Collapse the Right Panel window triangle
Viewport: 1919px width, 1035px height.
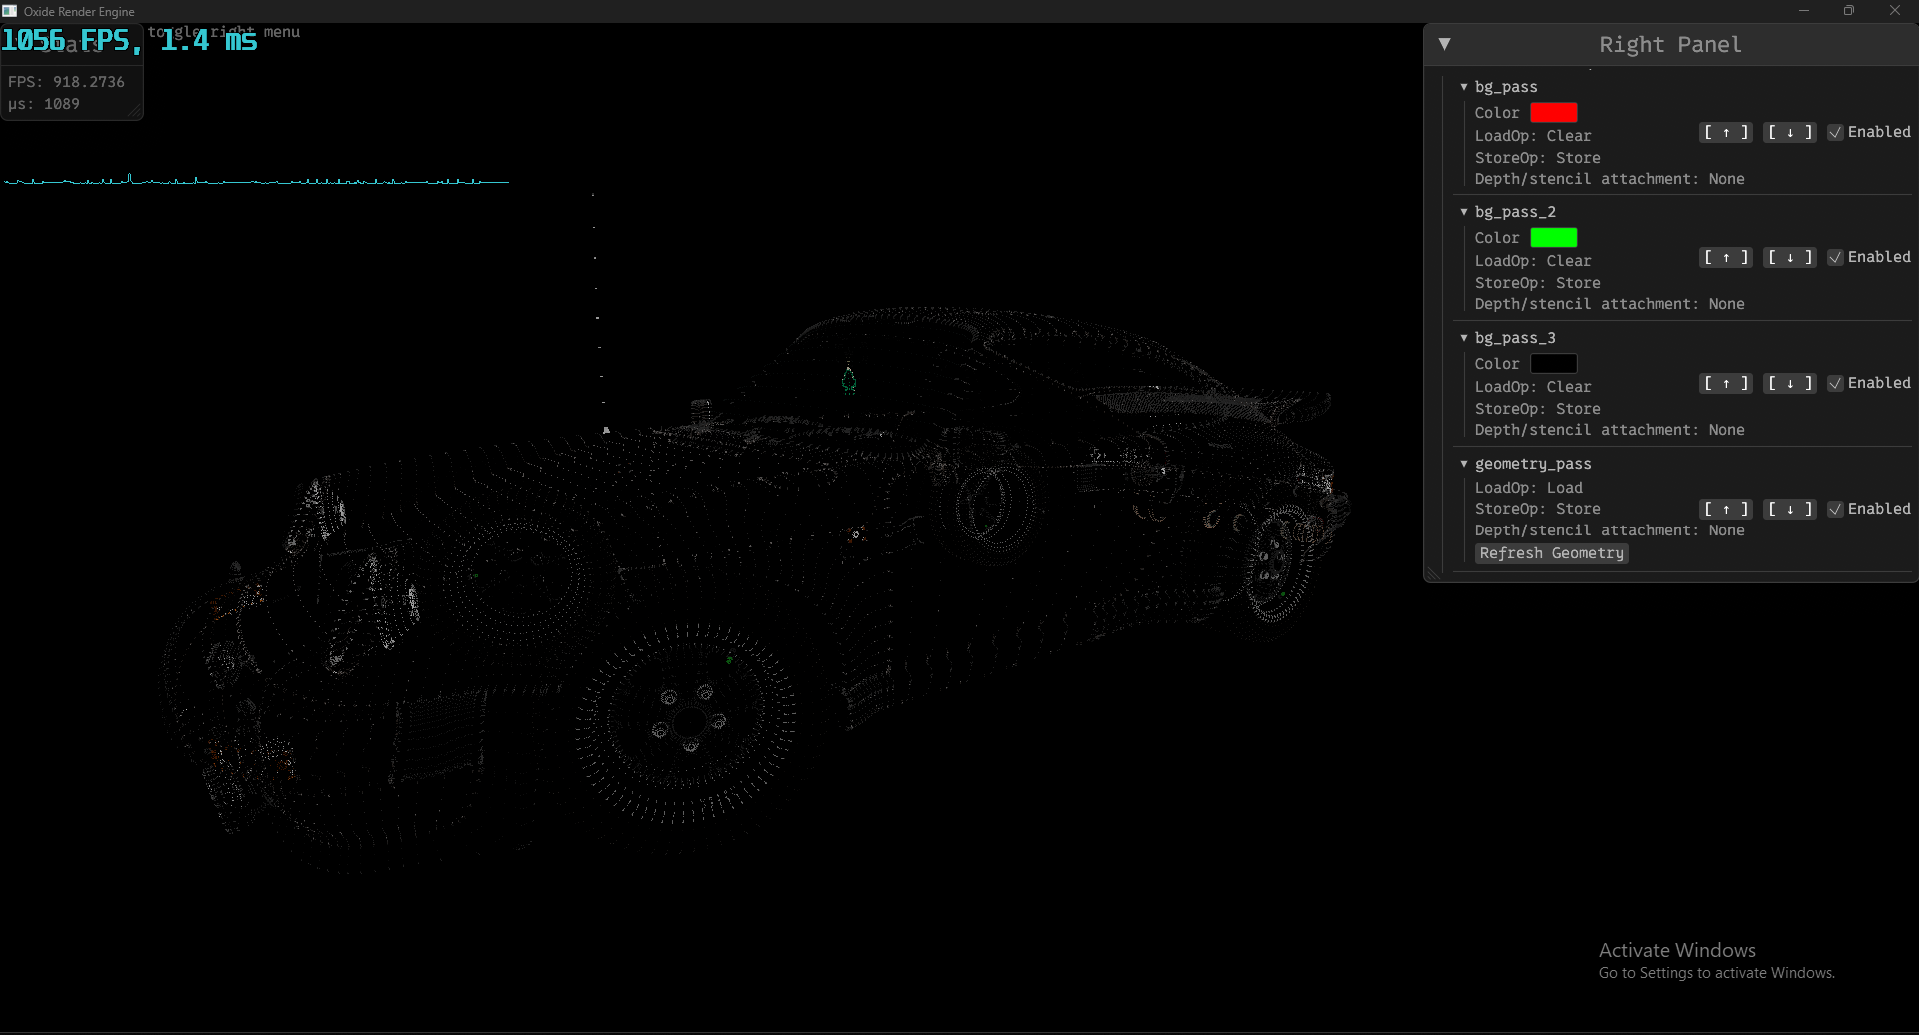coord(1444,44)
